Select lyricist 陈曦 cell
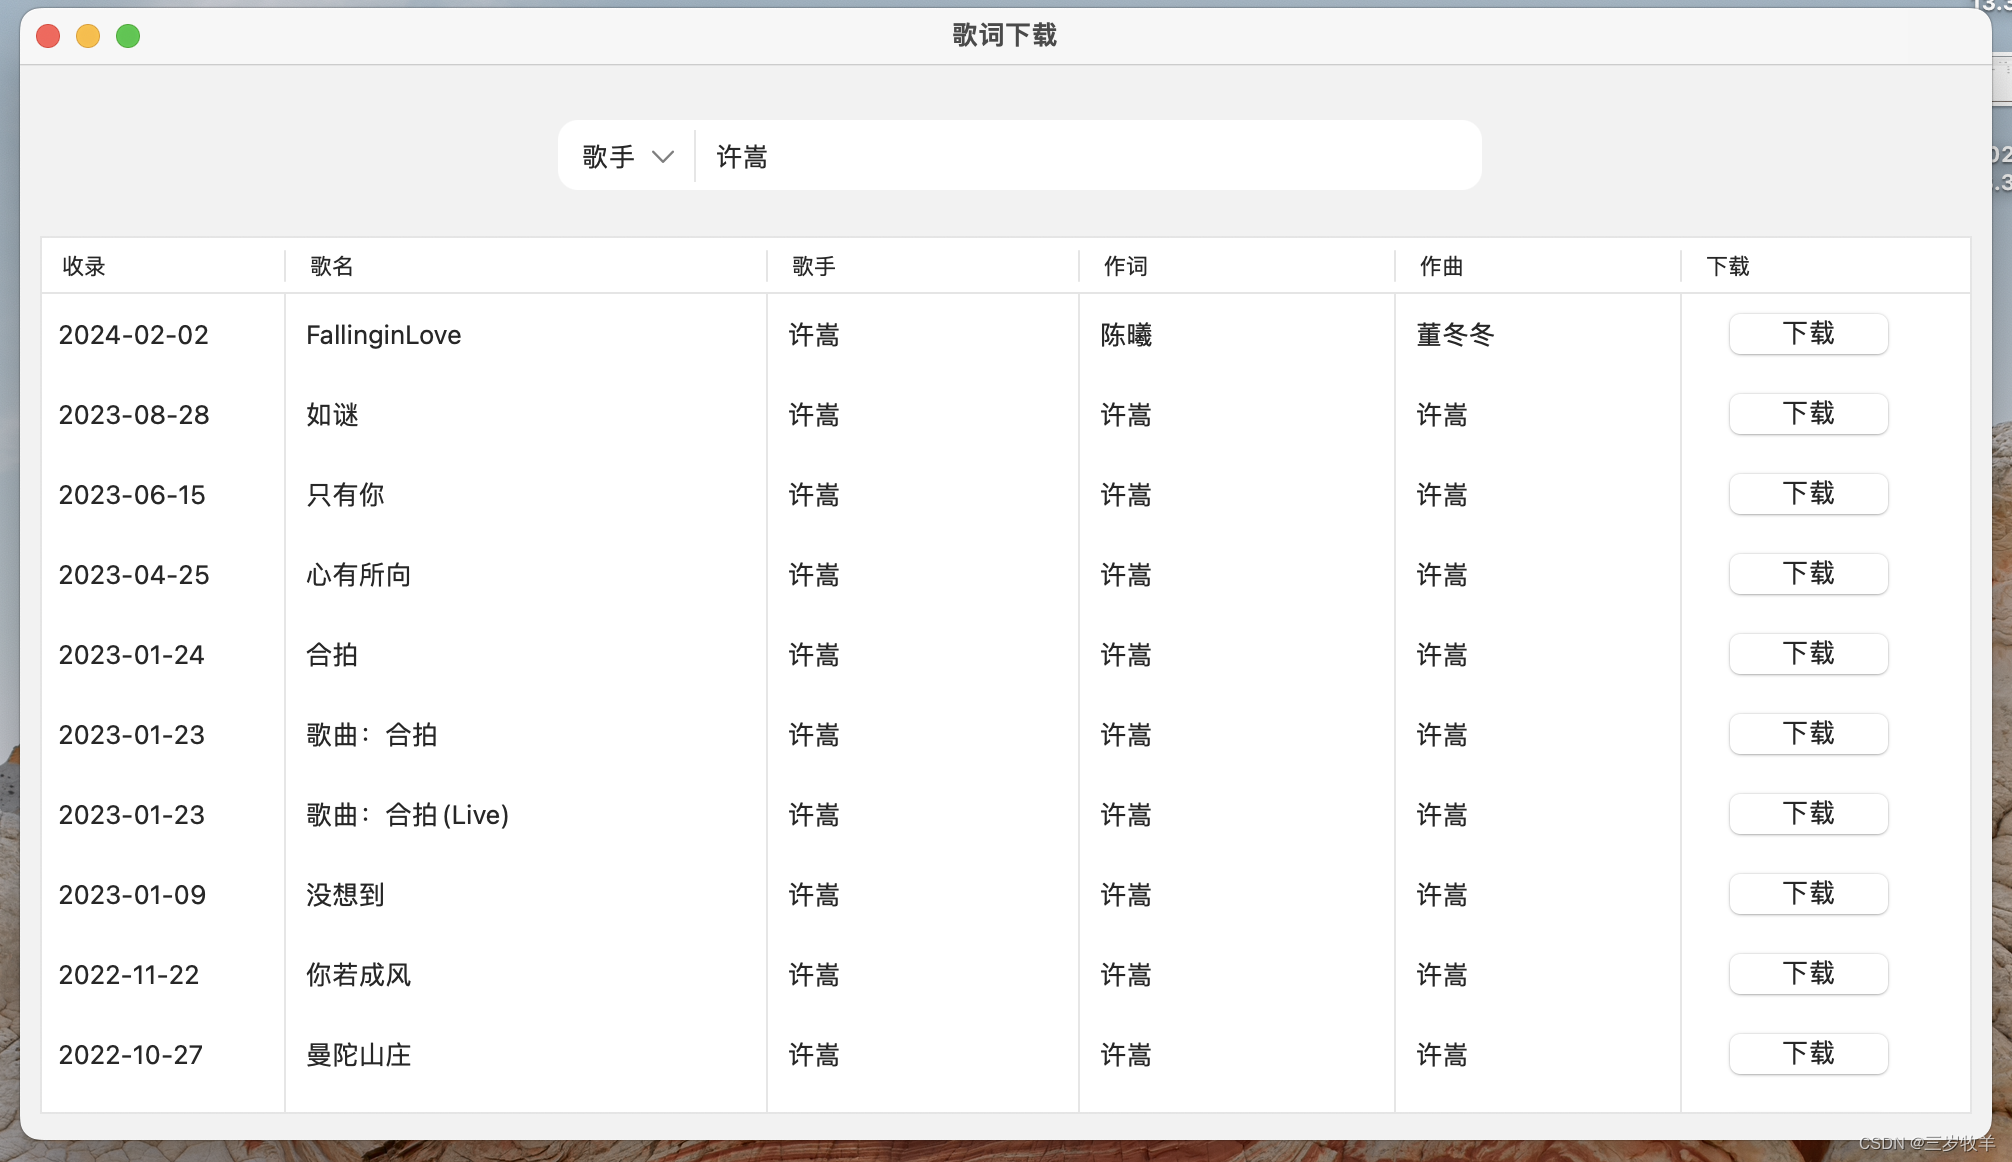This screenshot has height=1162, width=2012. (1126, 335)
